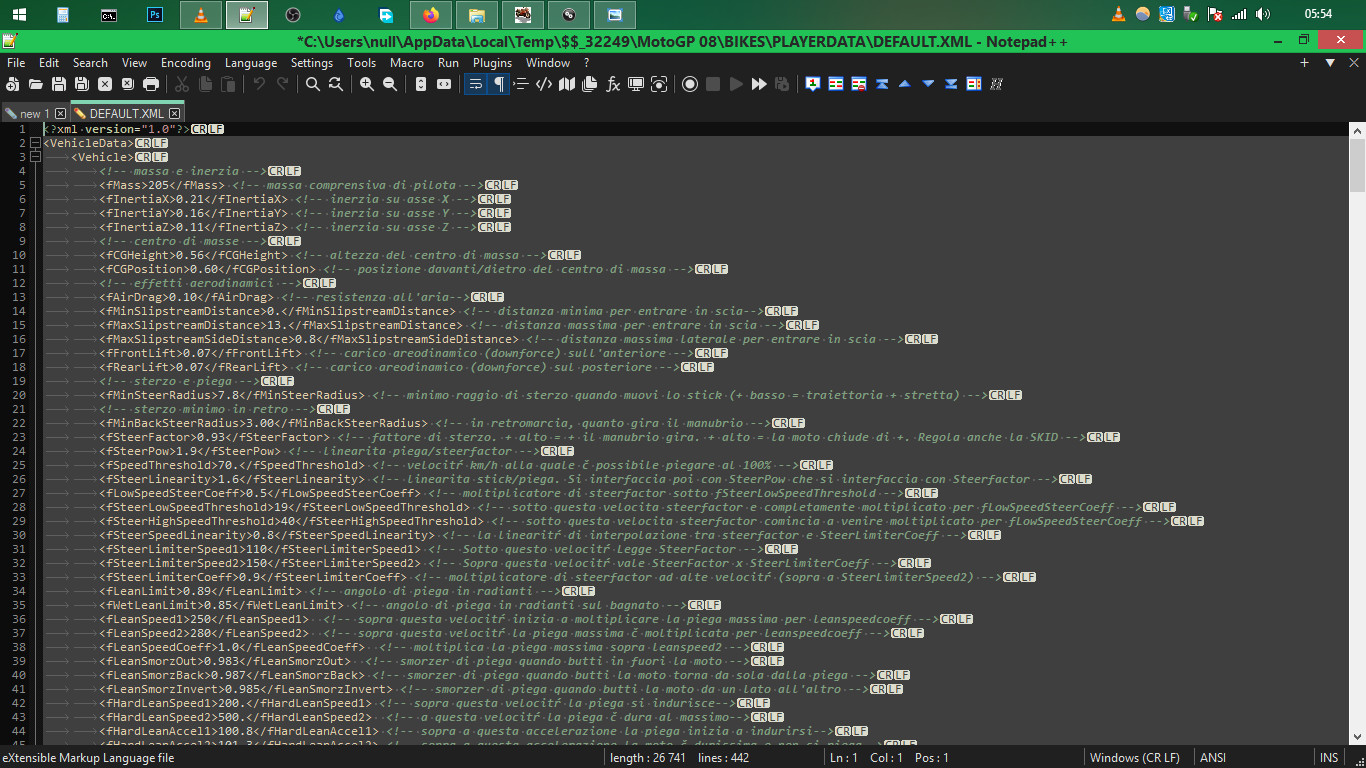1366x768 pixels.
Task: Click INS to switch to overwrite mode
Action: (1329, 757)
